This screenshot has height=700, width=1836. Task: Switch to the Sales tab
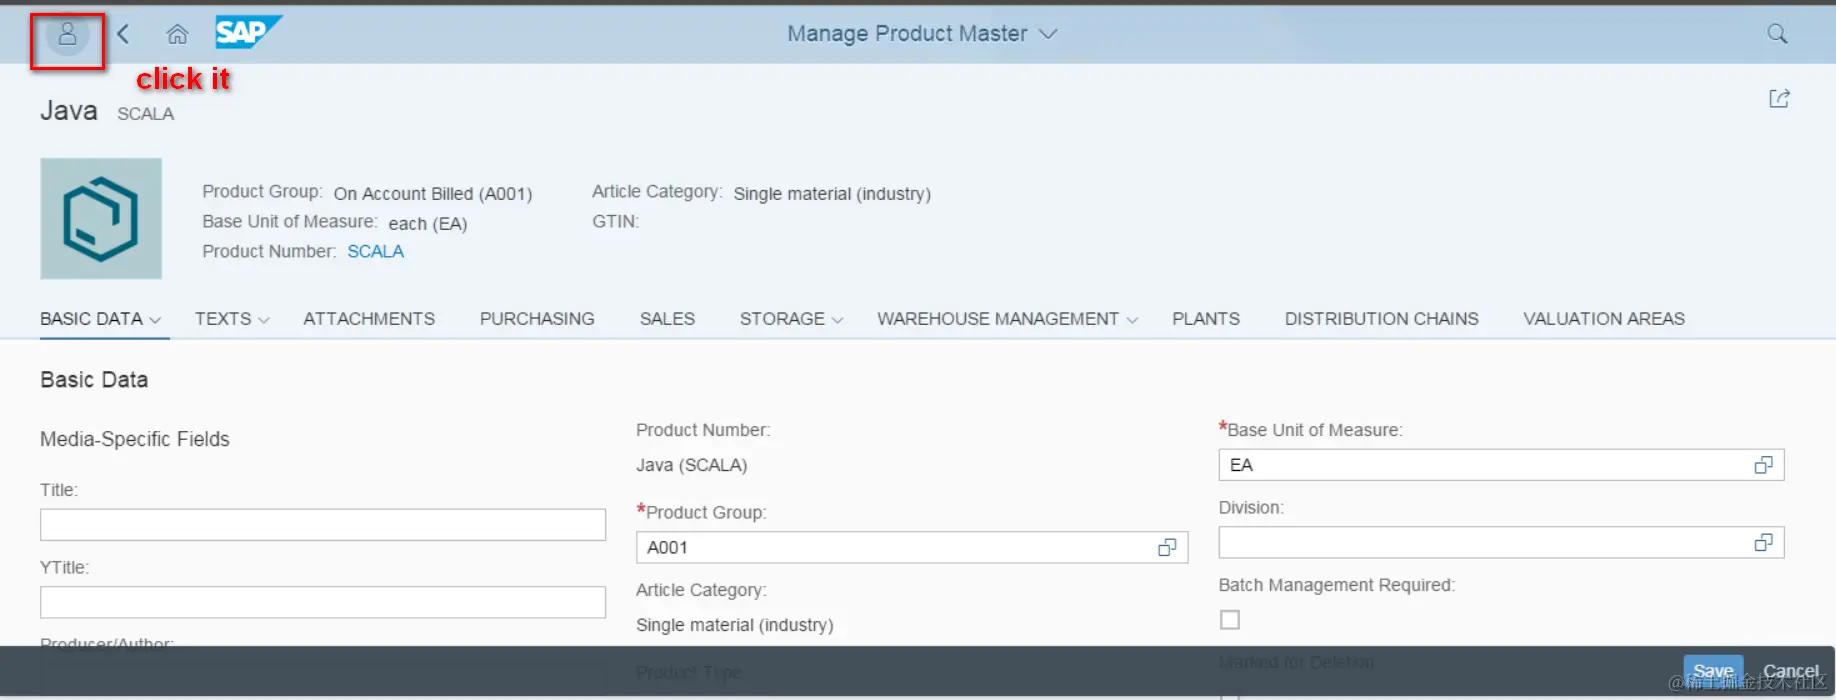[x=667, y=319]
